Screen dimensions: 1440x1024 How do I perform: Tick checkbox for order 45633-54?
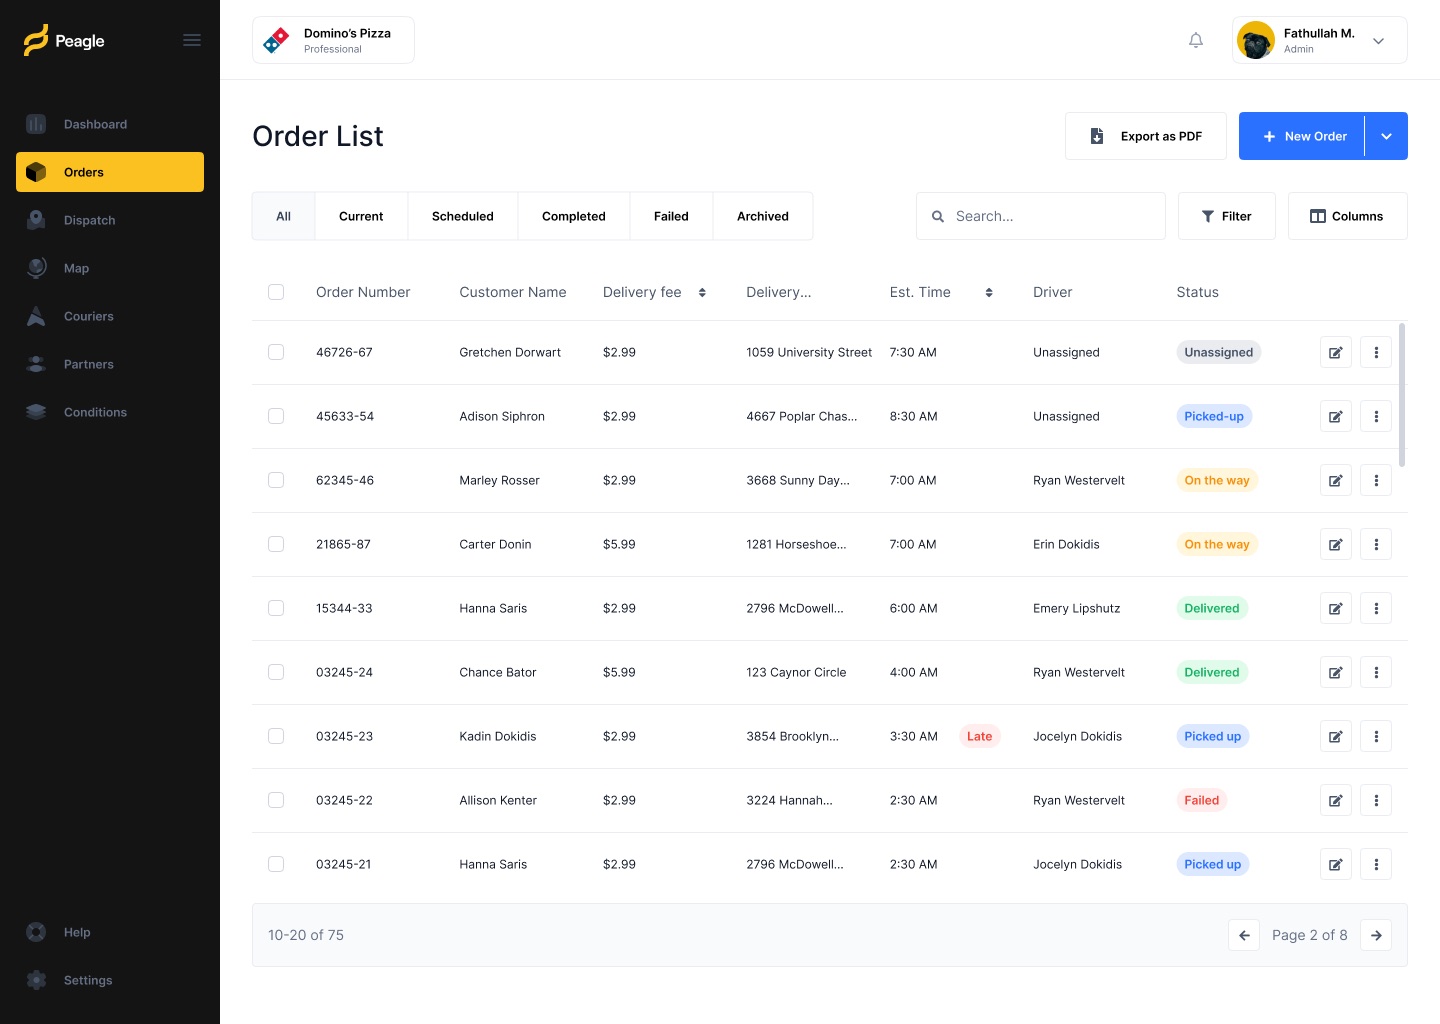pyautogui.click(x=276, y=416)
